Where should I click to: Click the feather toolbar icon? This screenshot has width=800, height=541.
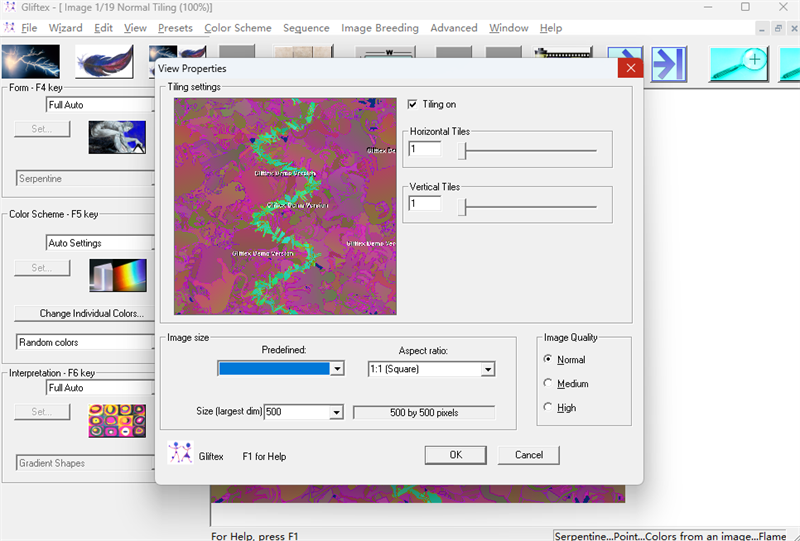pos(105,61)
